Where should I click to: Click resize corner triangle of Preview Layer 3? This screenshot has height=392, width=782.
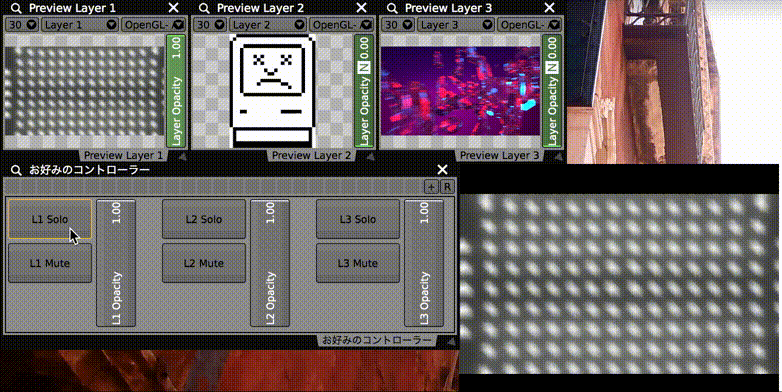558,157
